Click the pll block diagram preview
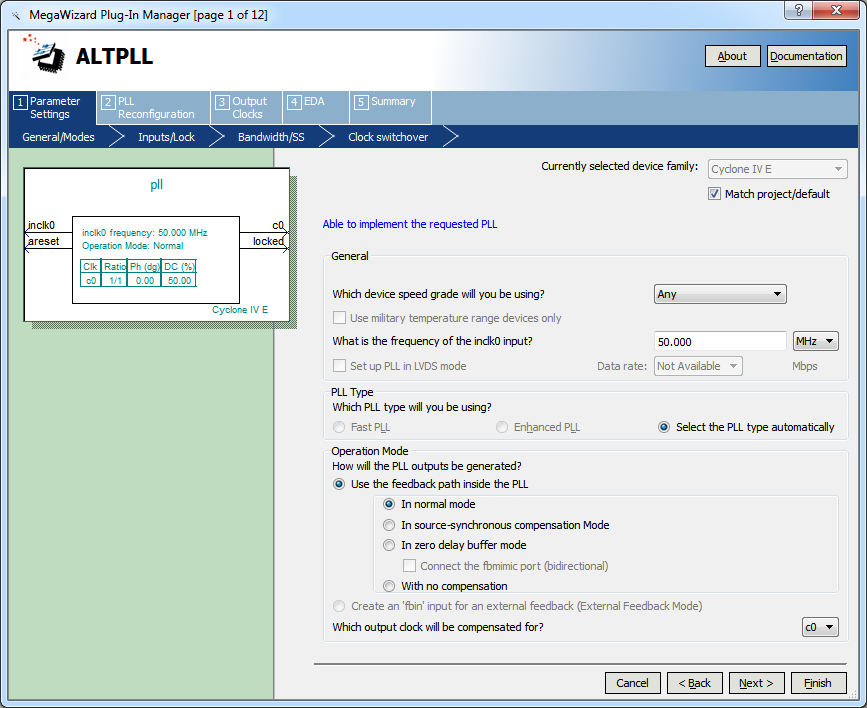The width and height of the screenshot is (867, 708). [x=156, y=244]
